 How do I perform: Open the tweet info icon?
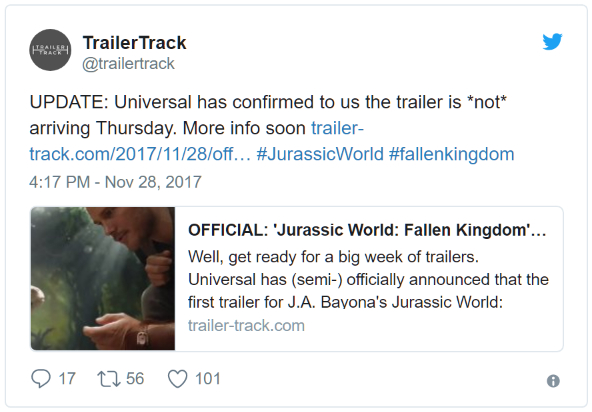pyautogui.click(x=553, y=381)
